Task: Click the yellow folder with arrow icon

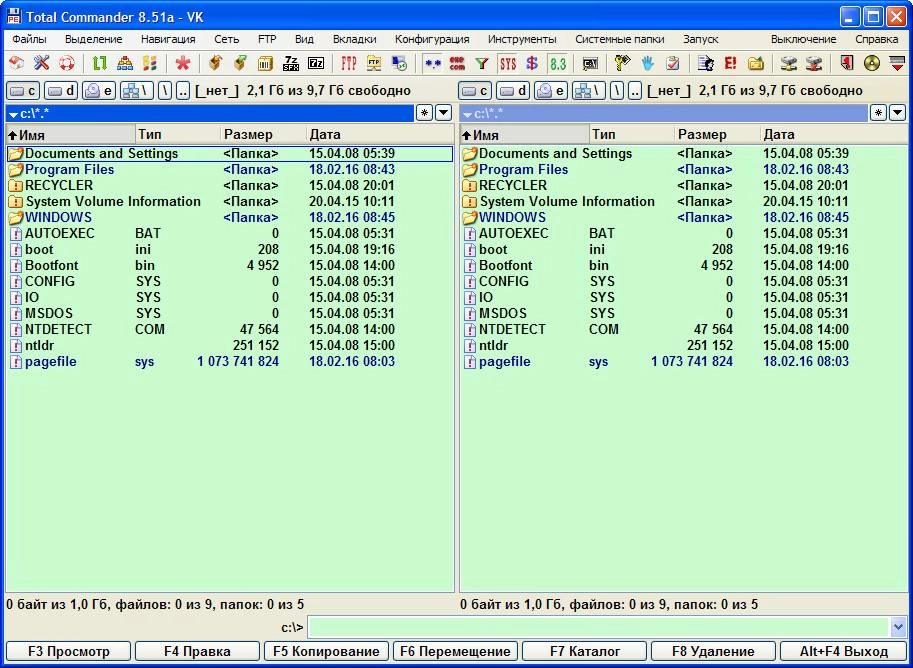Action: coord(755,63)
